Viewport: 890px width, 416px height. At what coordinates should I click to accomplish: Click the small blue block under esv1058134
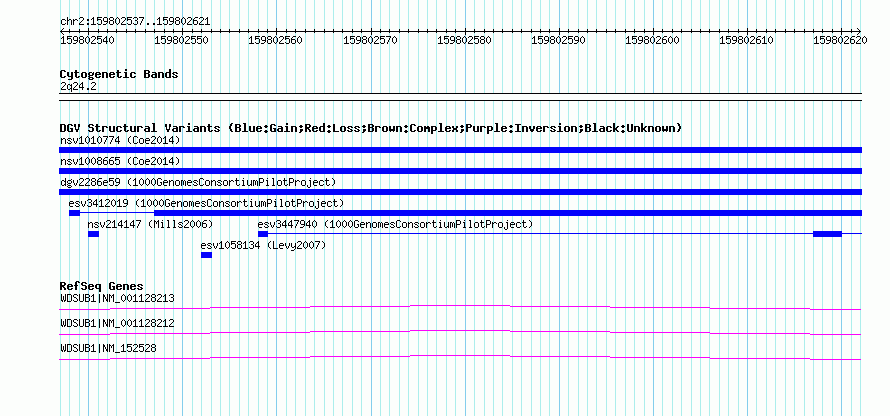pos(207,255)
